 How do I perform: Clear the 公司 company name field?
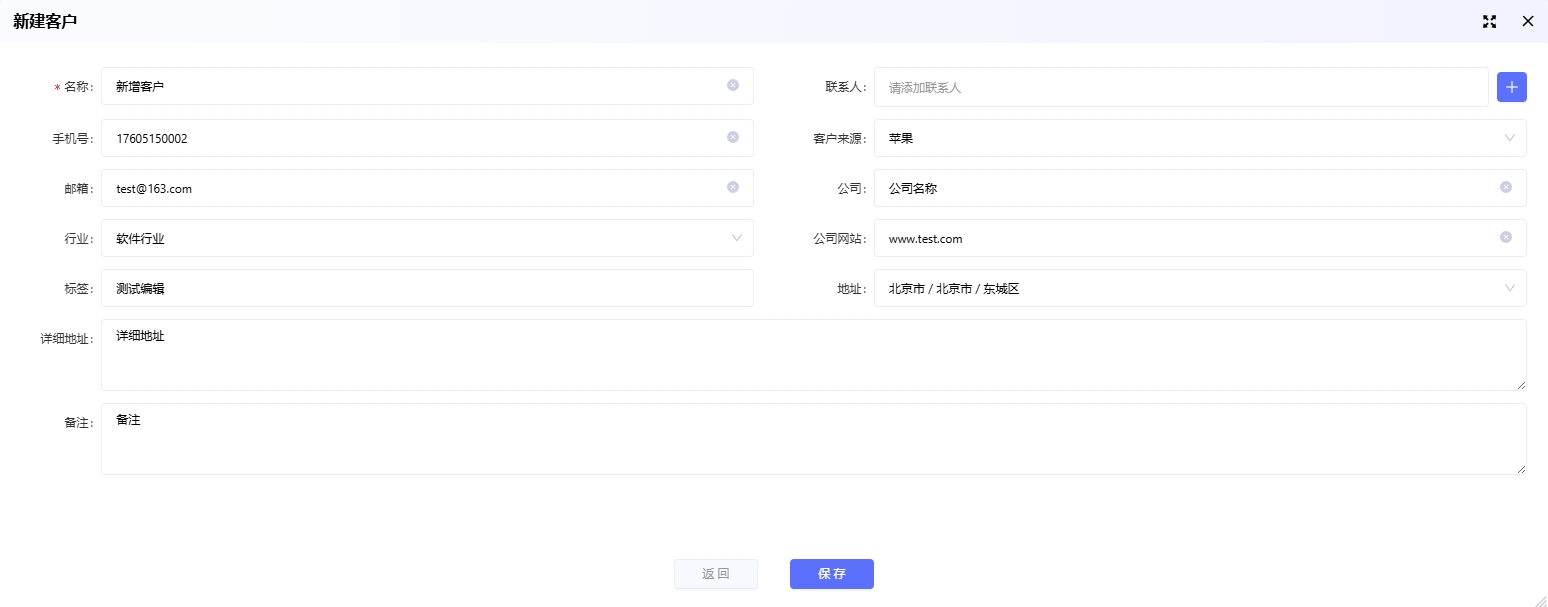pos(1506,187)
